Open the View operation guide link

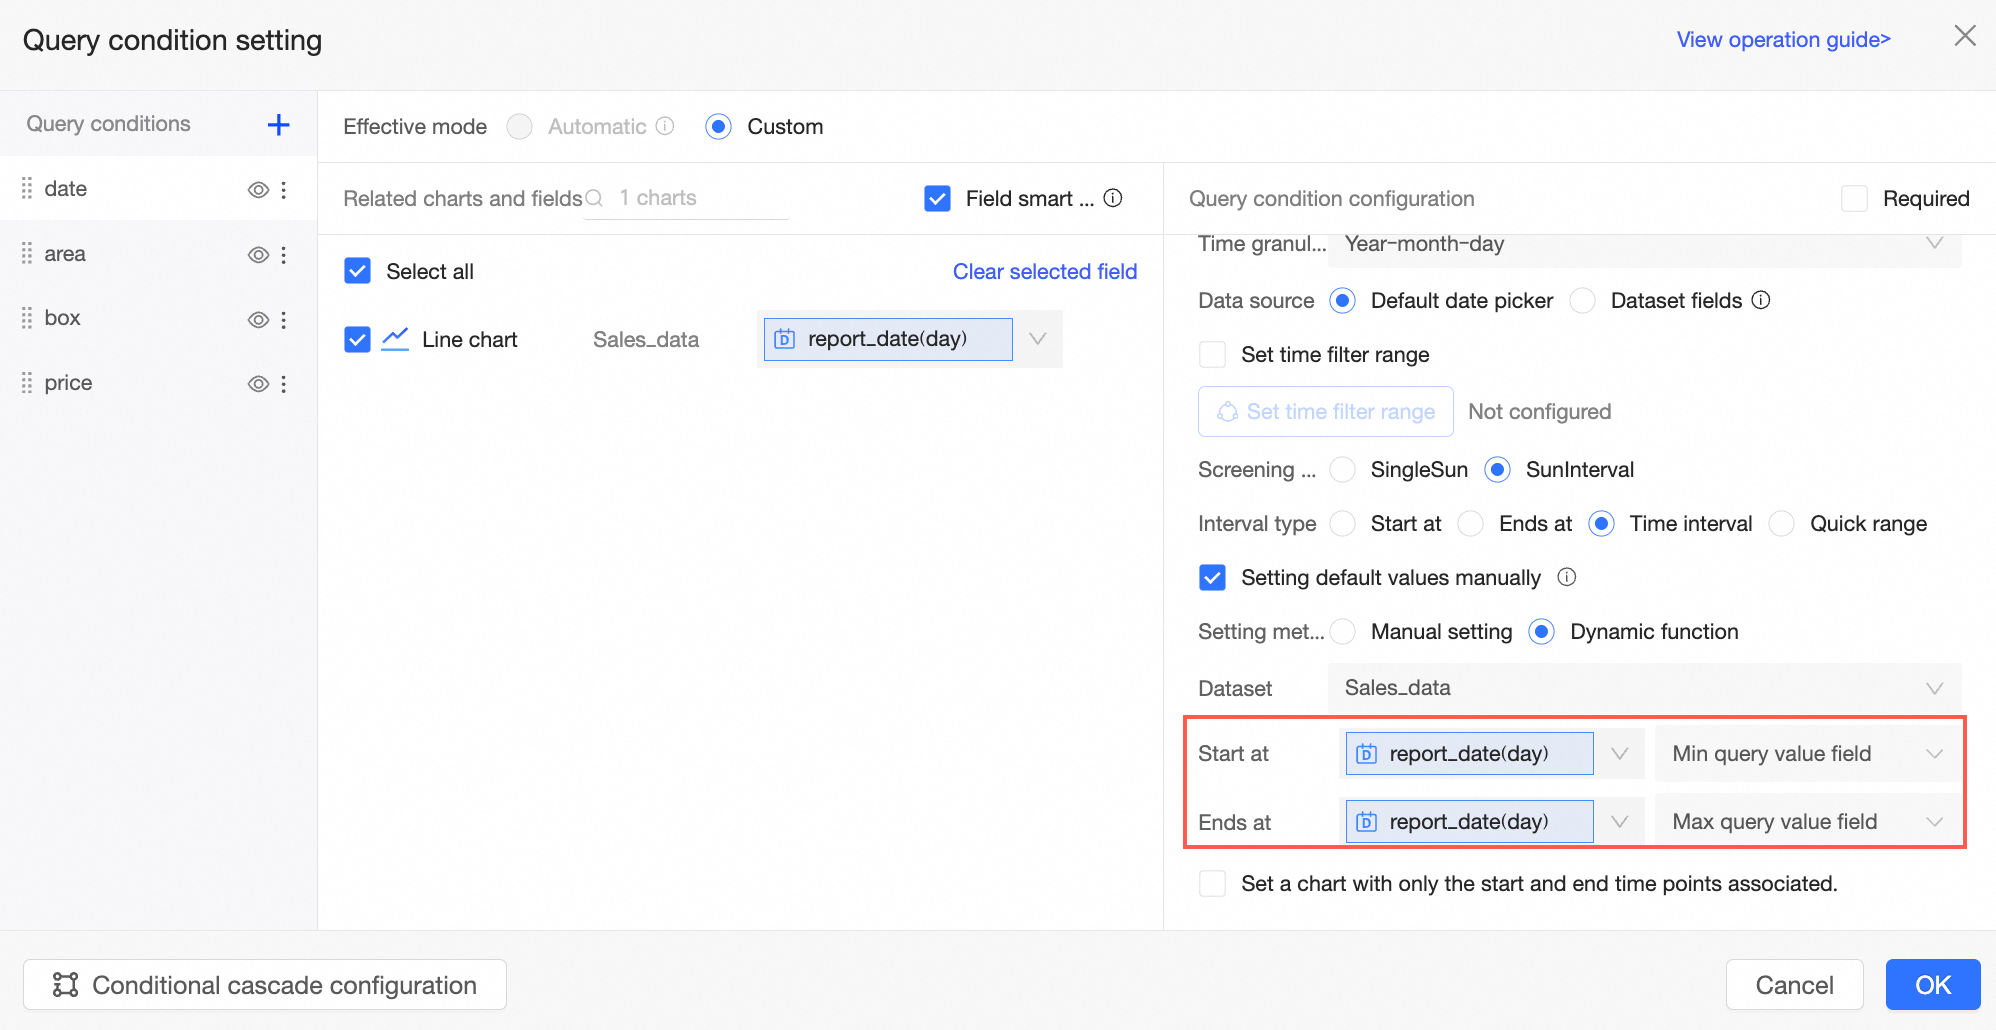click(x=1784, y=39)
